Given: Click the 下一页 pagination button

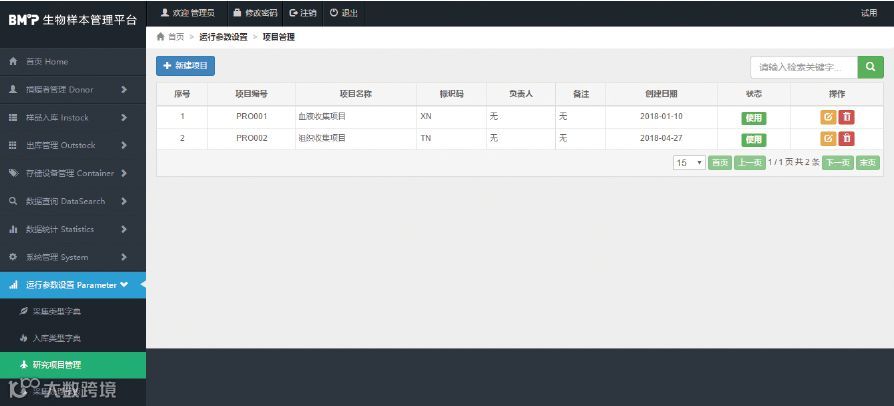Looking at the screenshot, I should pos(838,163).
